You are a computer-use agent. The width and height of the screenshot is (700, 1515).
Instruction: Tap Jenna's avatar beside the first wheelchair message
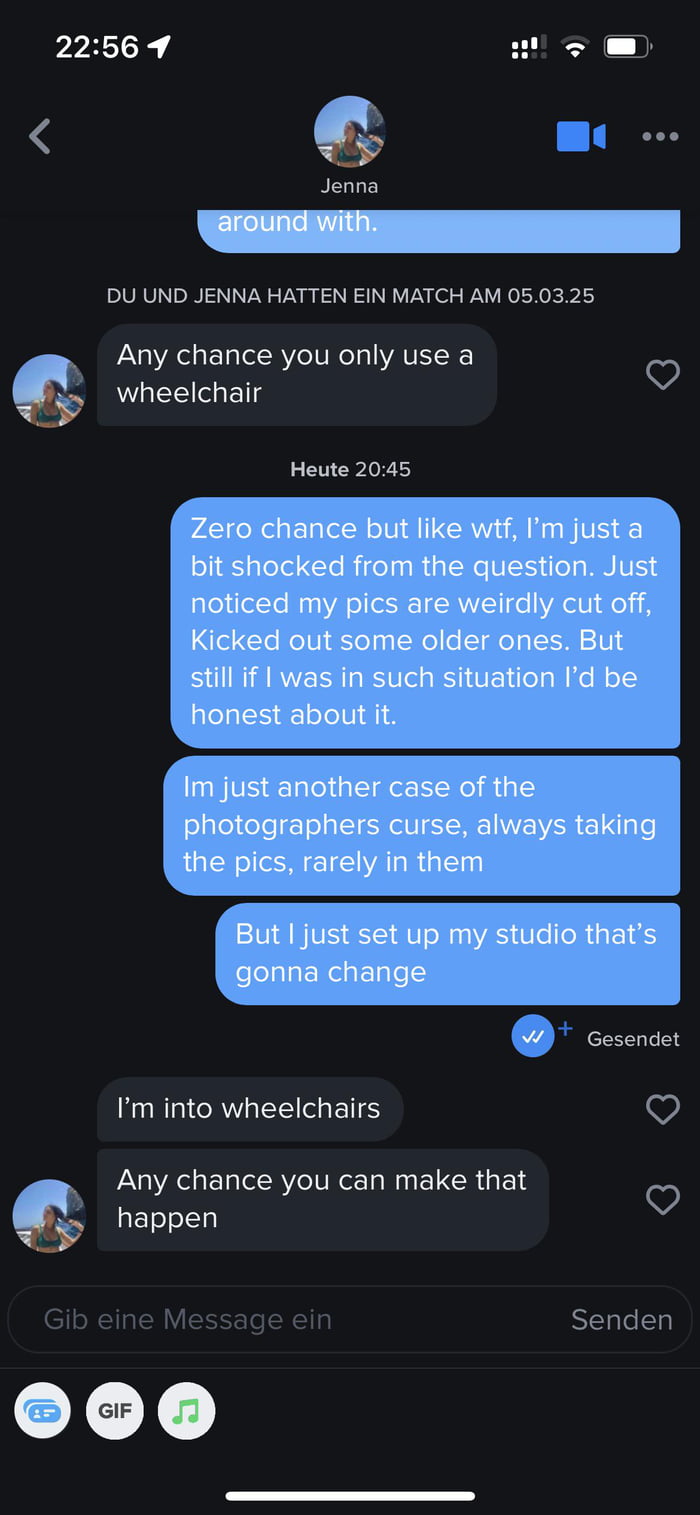coord(49,391)
